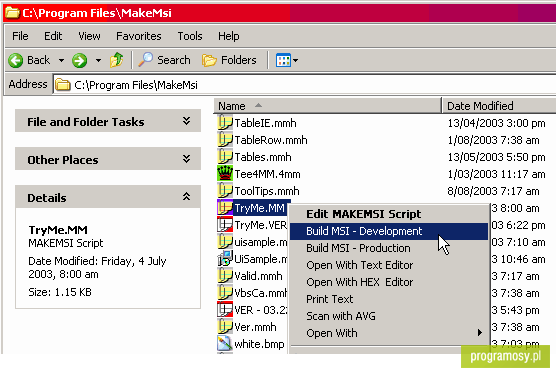Choose Build MSI - Production

[389, 248]
